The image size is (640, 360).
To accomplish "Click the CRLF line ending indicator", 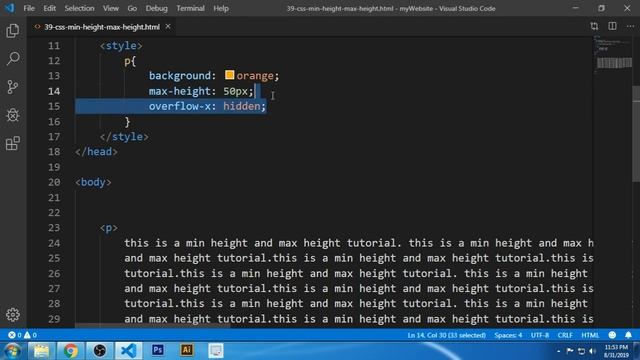I will 565,335.
